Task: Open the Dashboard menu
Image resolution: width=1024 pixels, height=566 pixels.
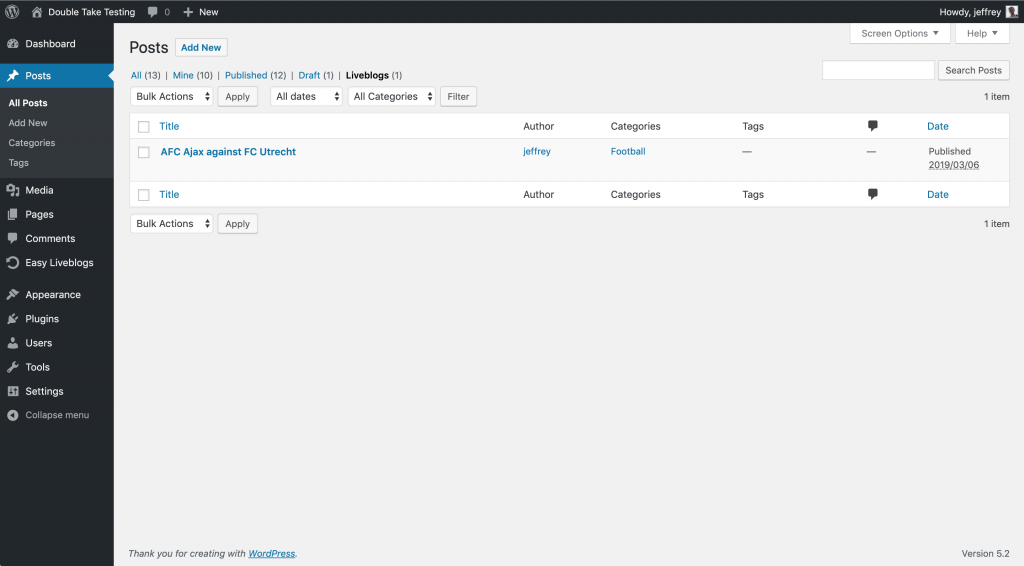Action: point(57,44)
